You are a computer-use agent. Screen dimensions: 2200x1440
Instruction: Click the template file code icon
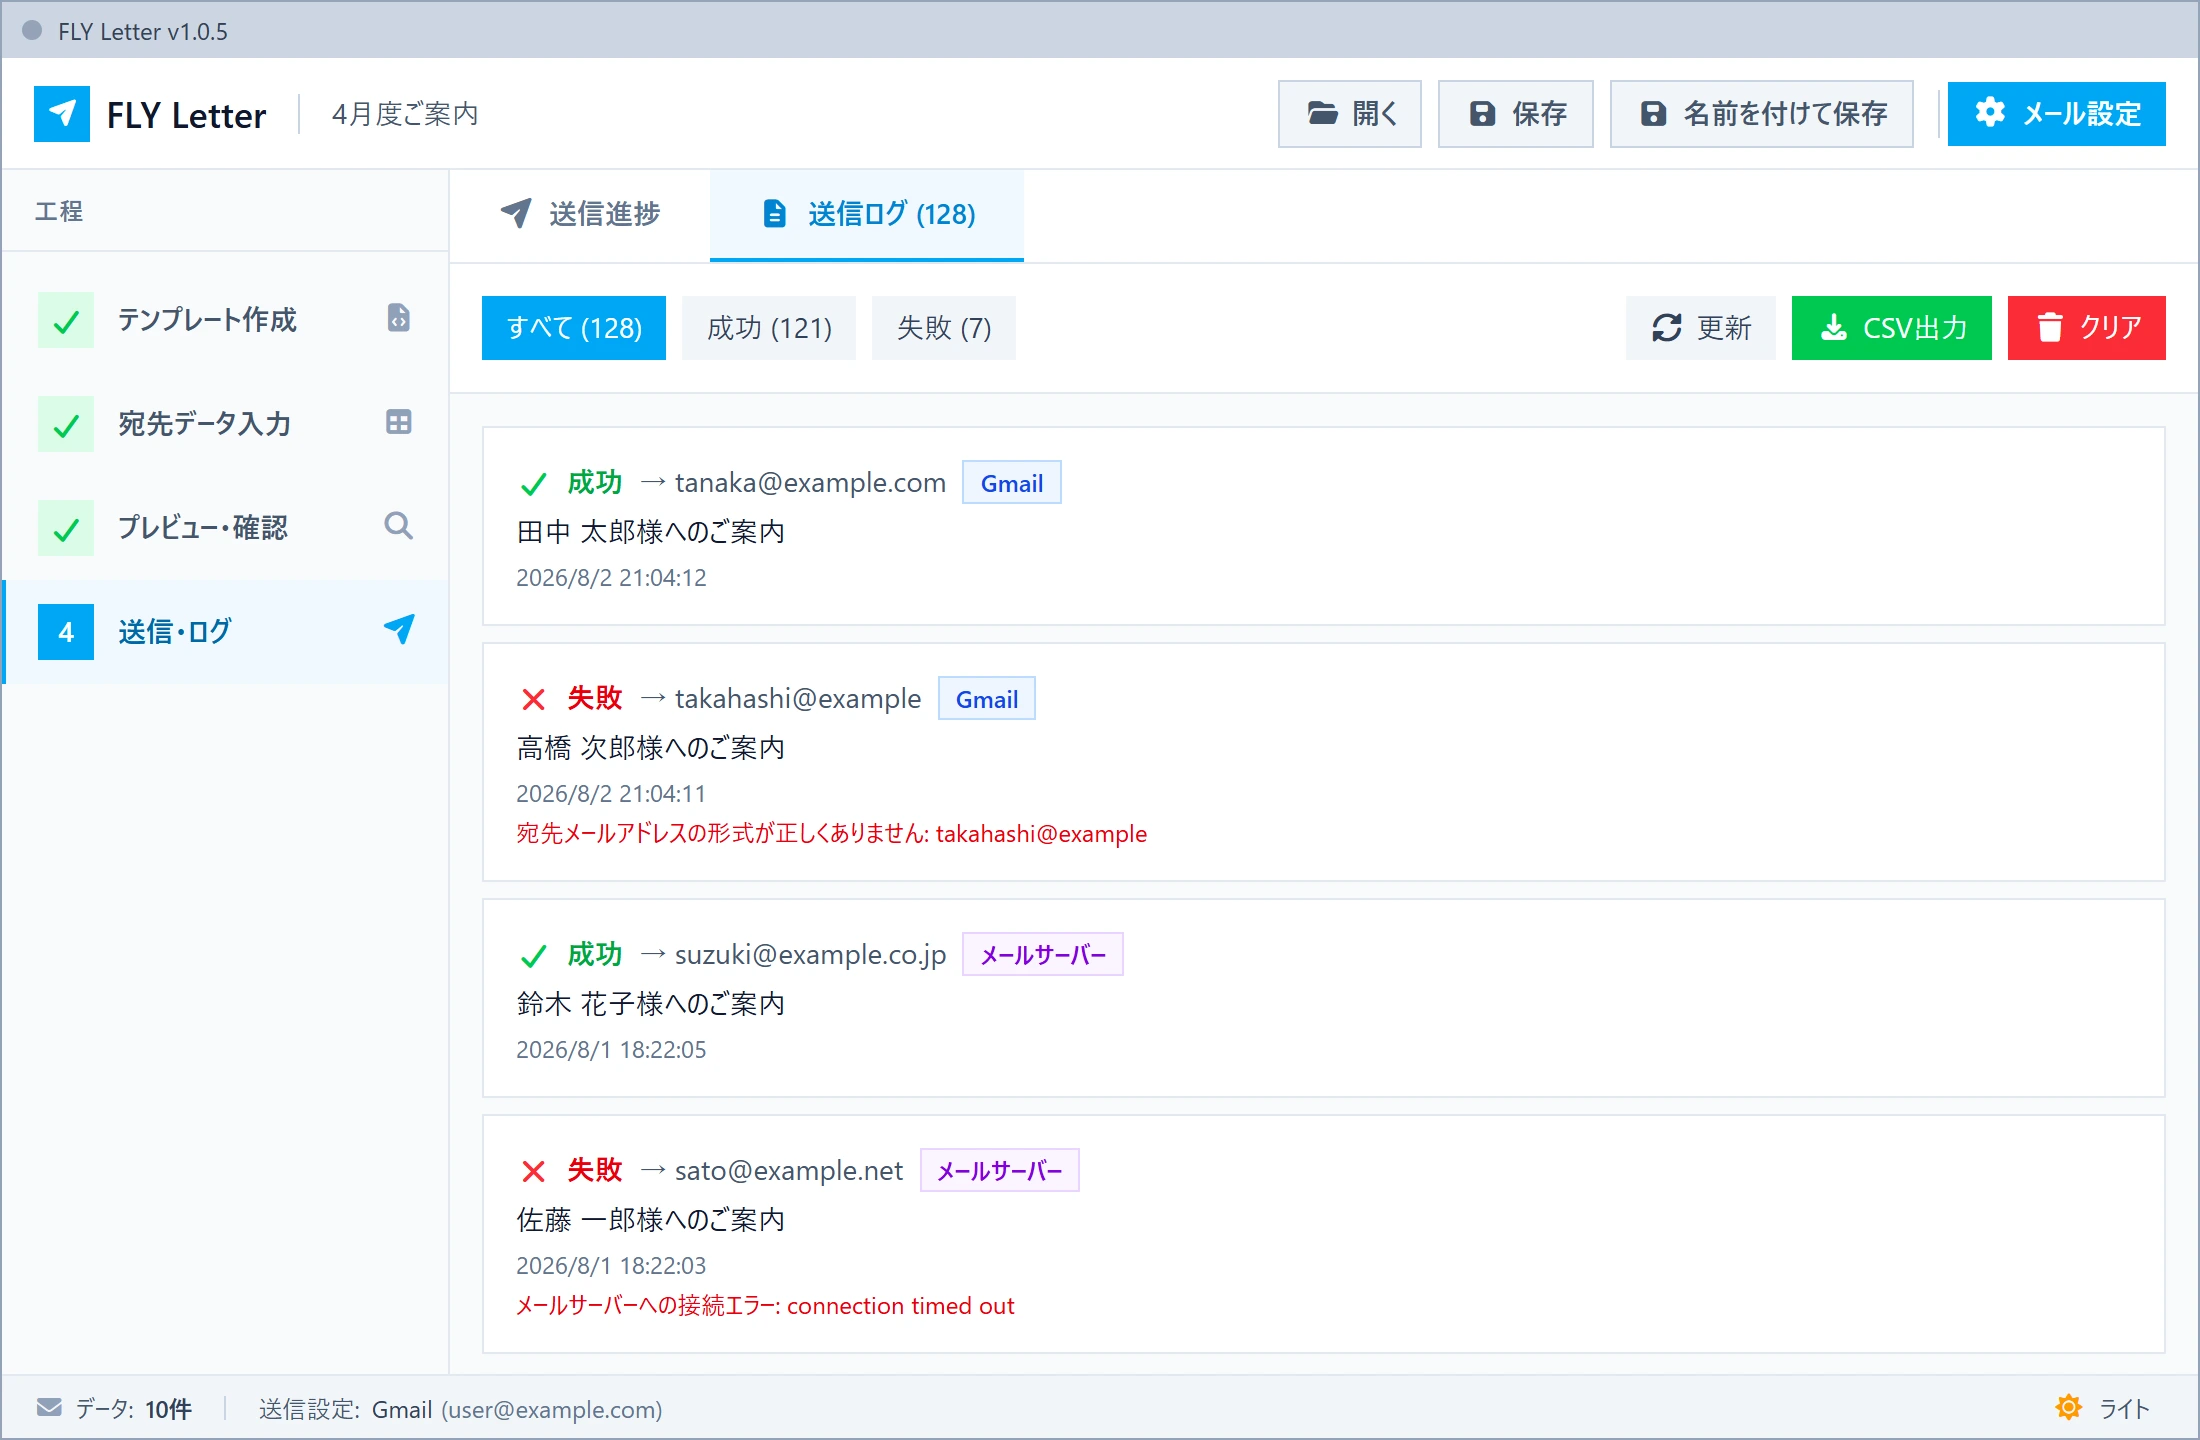[x=398, y=318]
